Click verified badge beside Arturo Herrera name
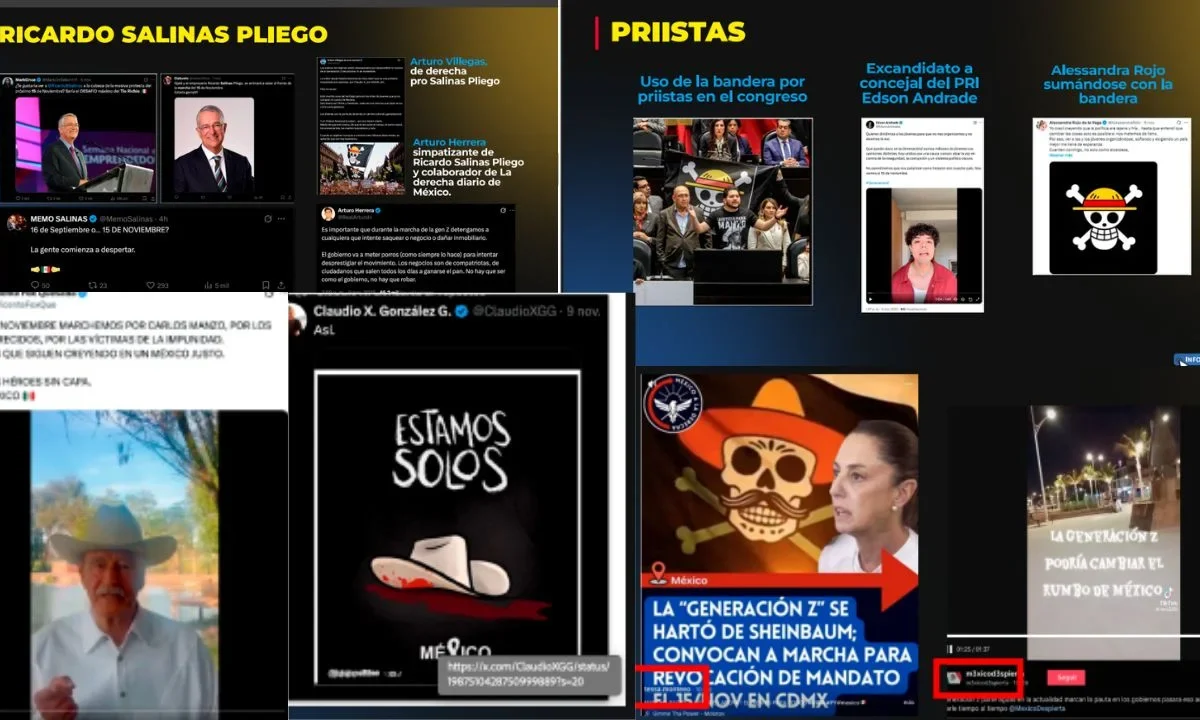1200x720 pixels. click(378, 210)
